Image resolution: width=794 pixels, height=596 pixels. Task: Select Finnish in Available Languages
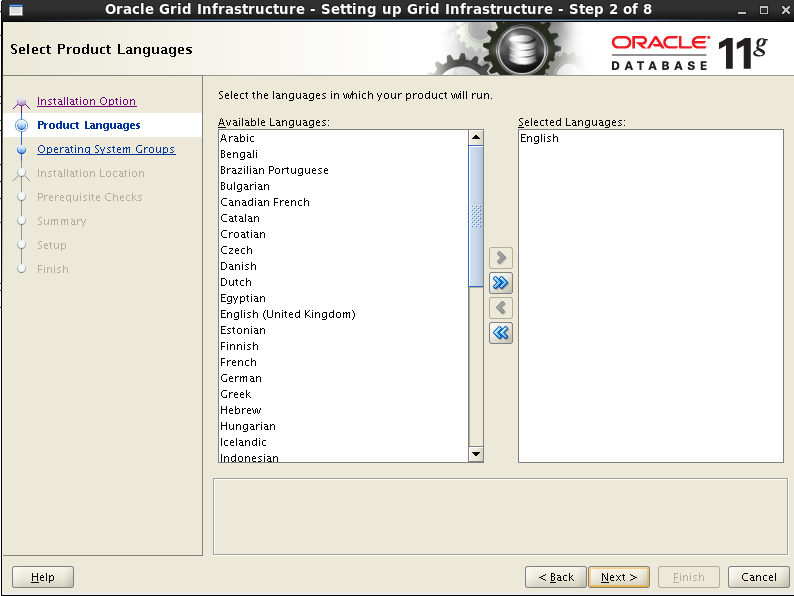point(344,346)
